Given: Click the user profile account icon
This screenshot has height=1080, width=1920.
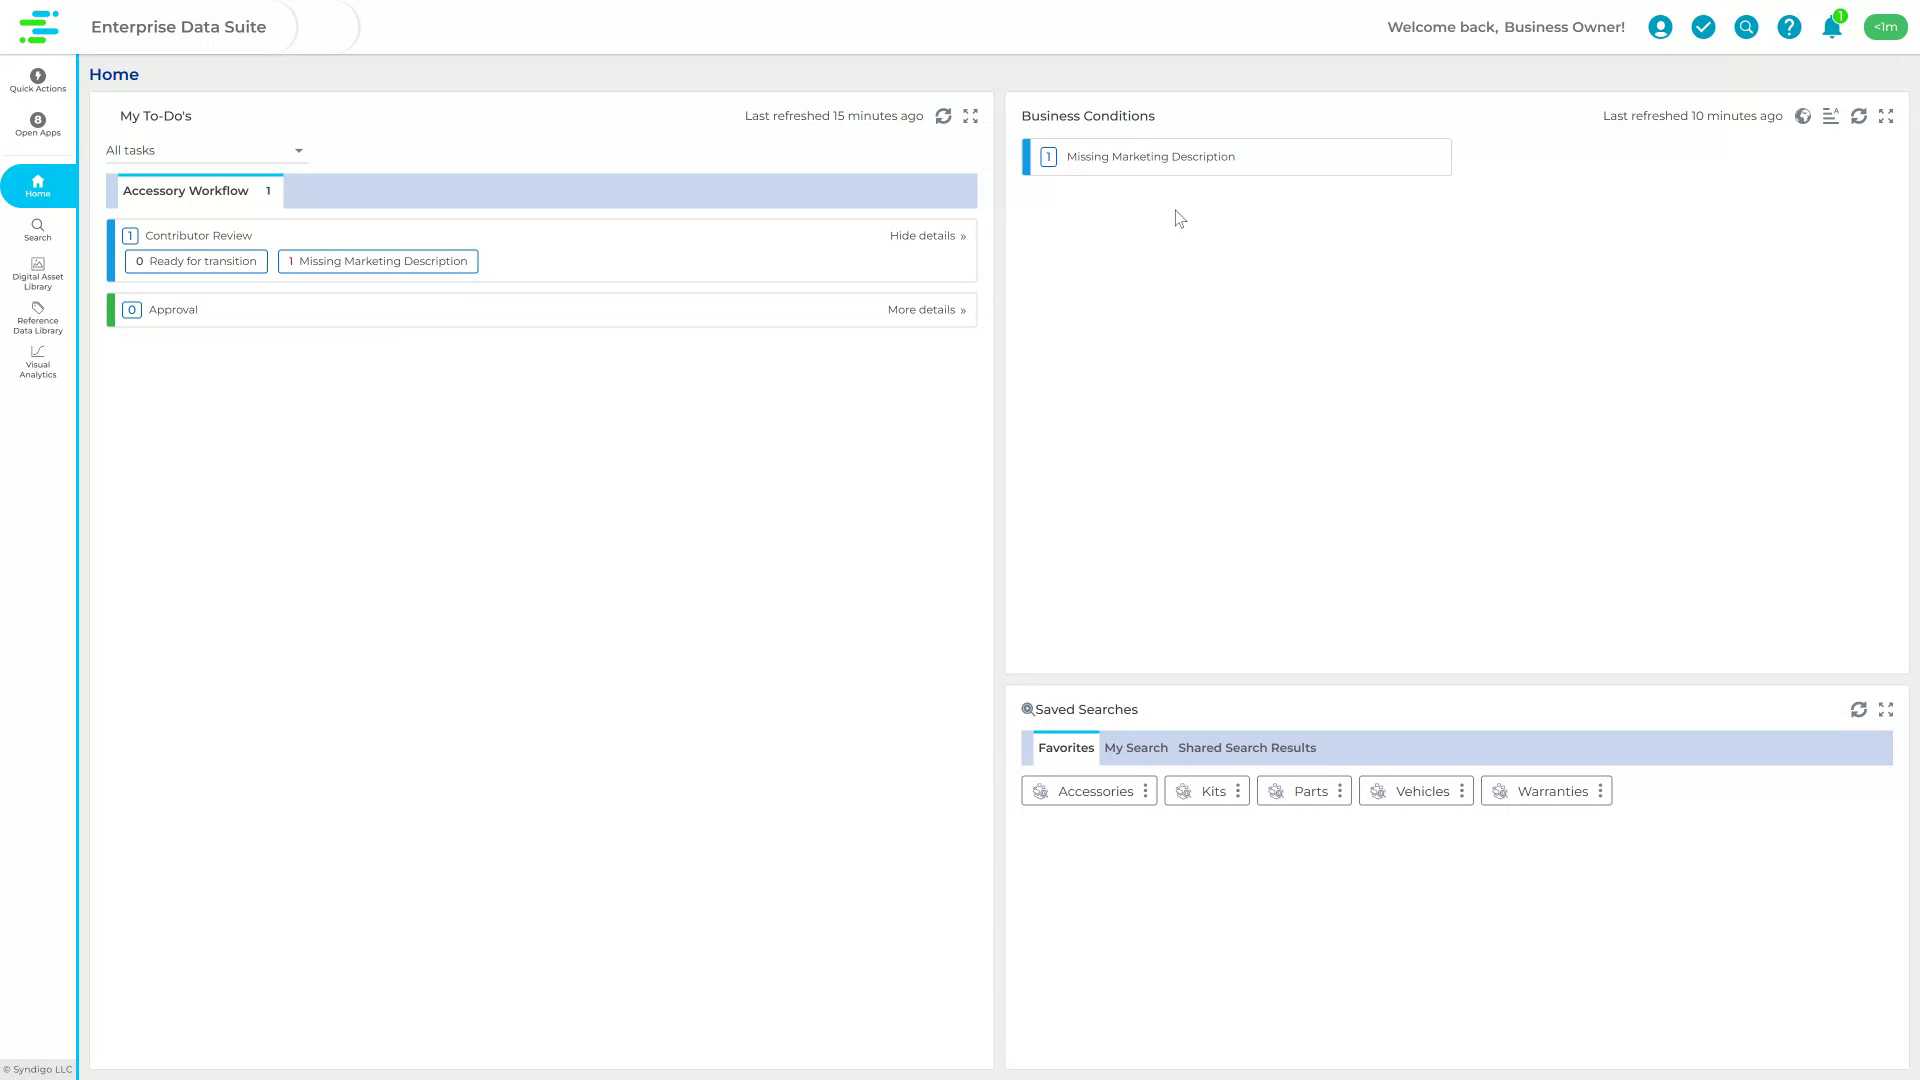Looking at the screenshot, I should tap(1660, 27).
